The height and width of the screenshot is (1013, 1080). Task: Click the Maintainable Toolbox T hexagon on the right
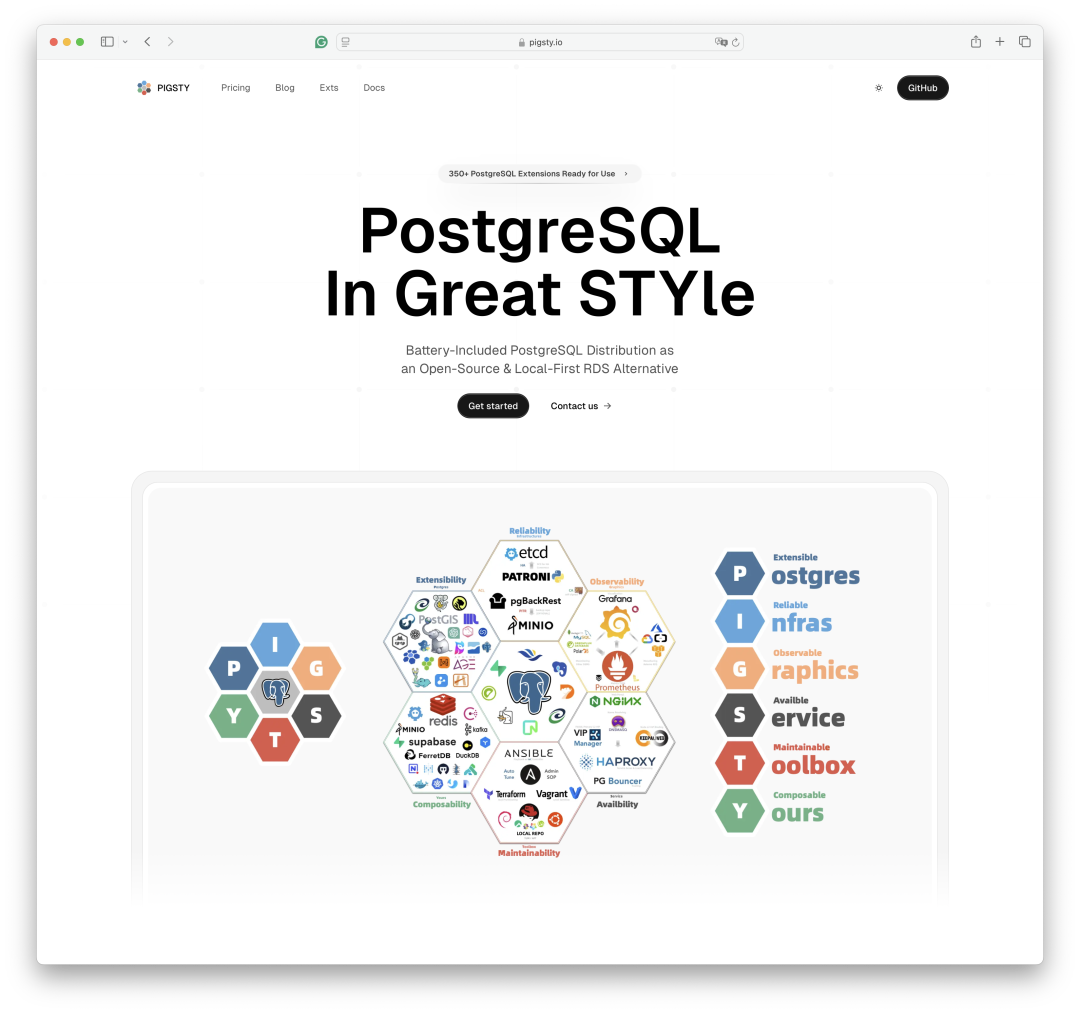click(x=740, y=763)
